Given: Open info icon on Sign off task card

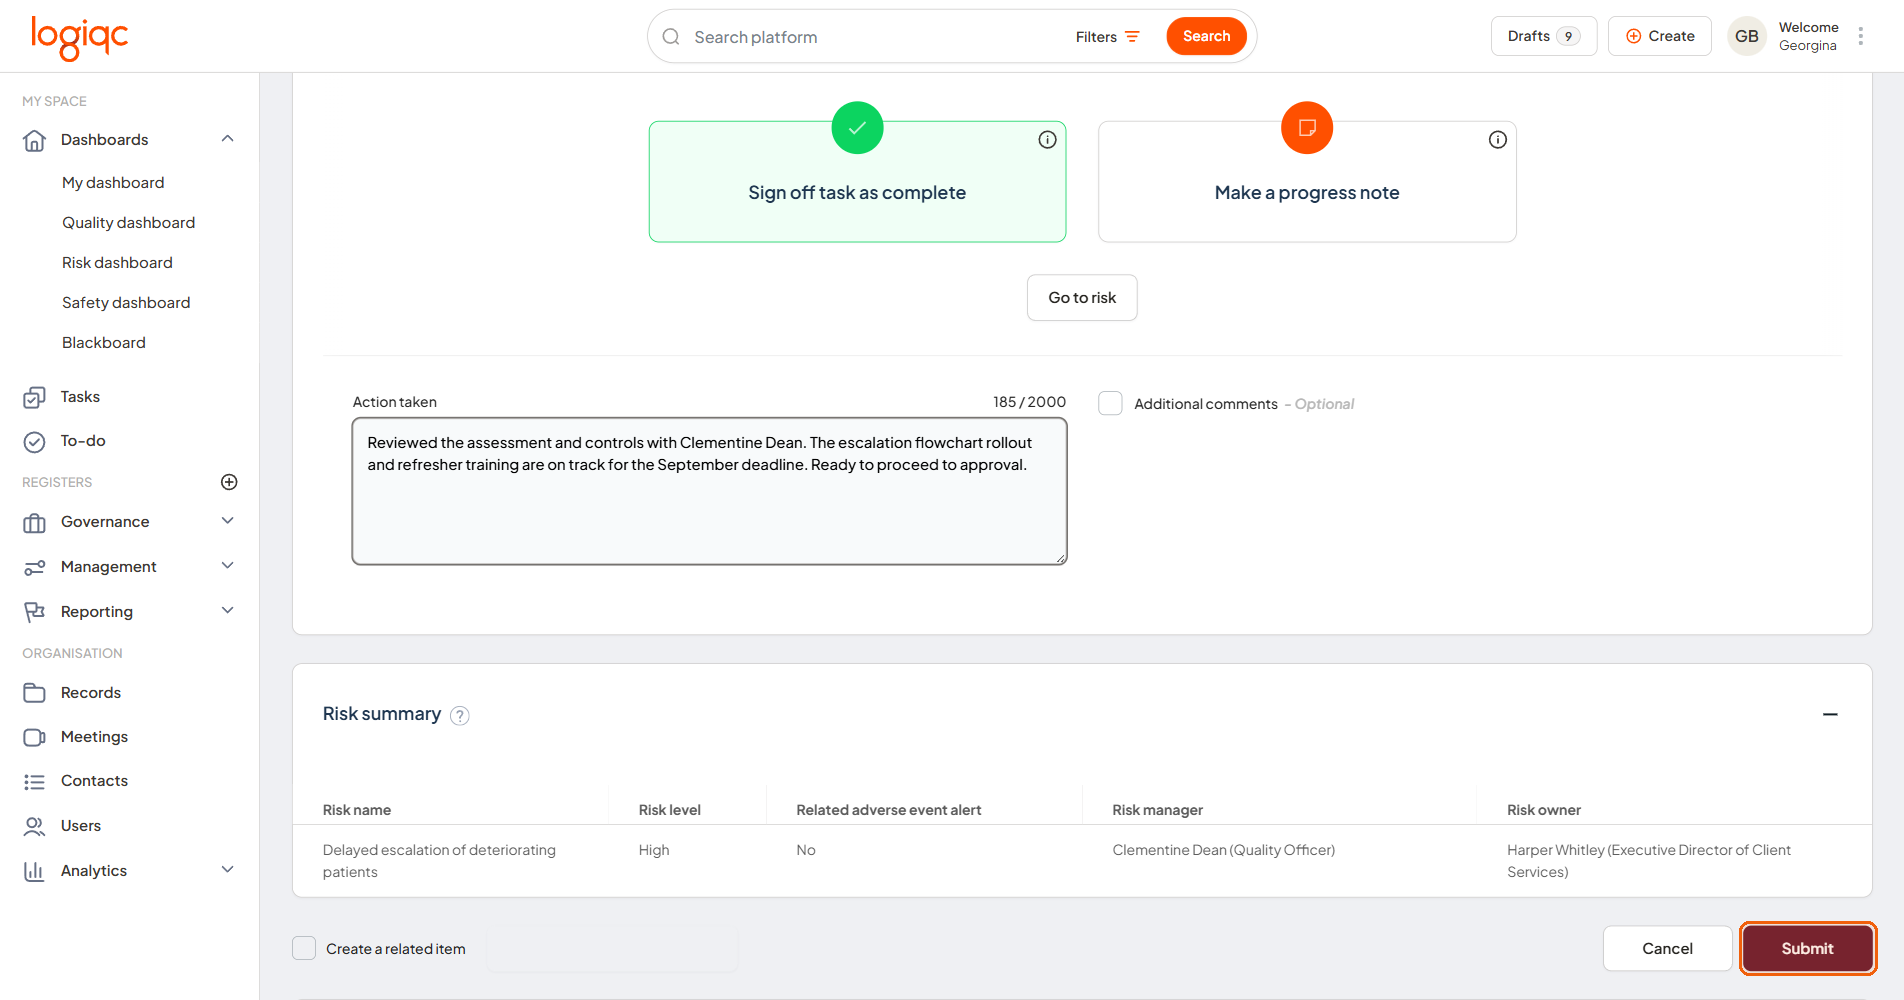Looking at the screenshot, I should coord(1047,140).
